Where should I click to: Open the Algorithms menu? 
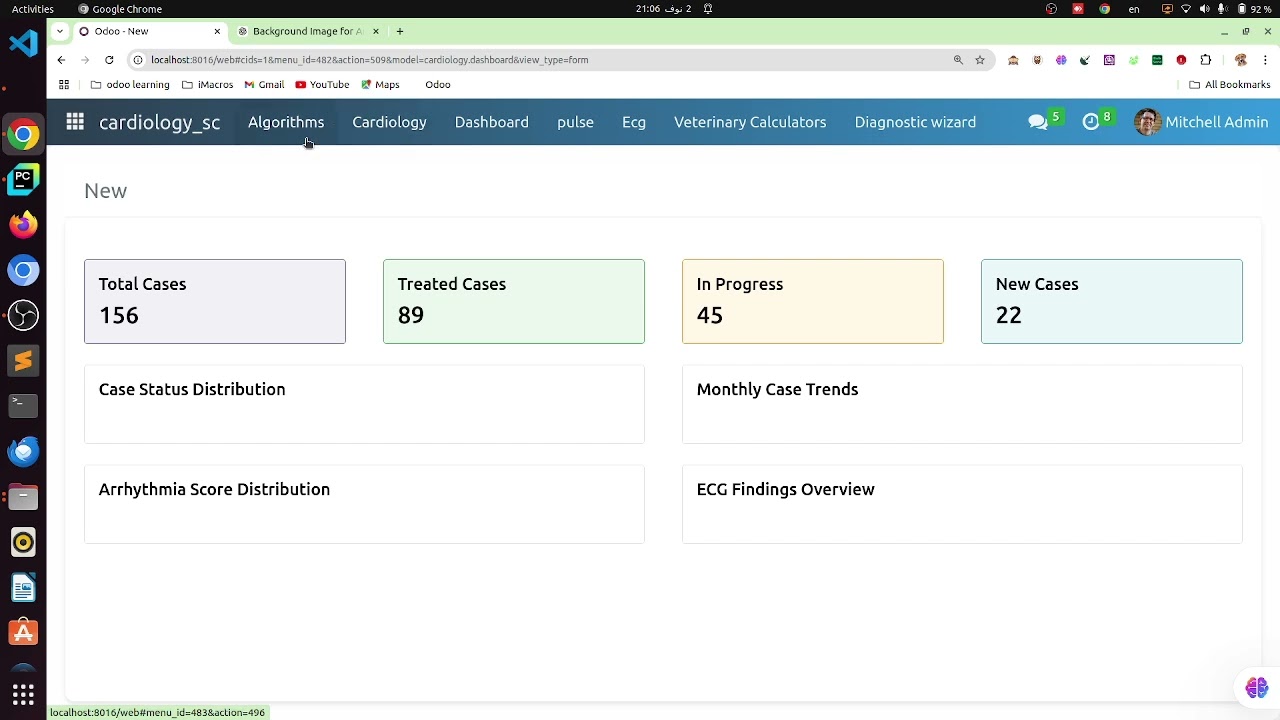(286, 122)
